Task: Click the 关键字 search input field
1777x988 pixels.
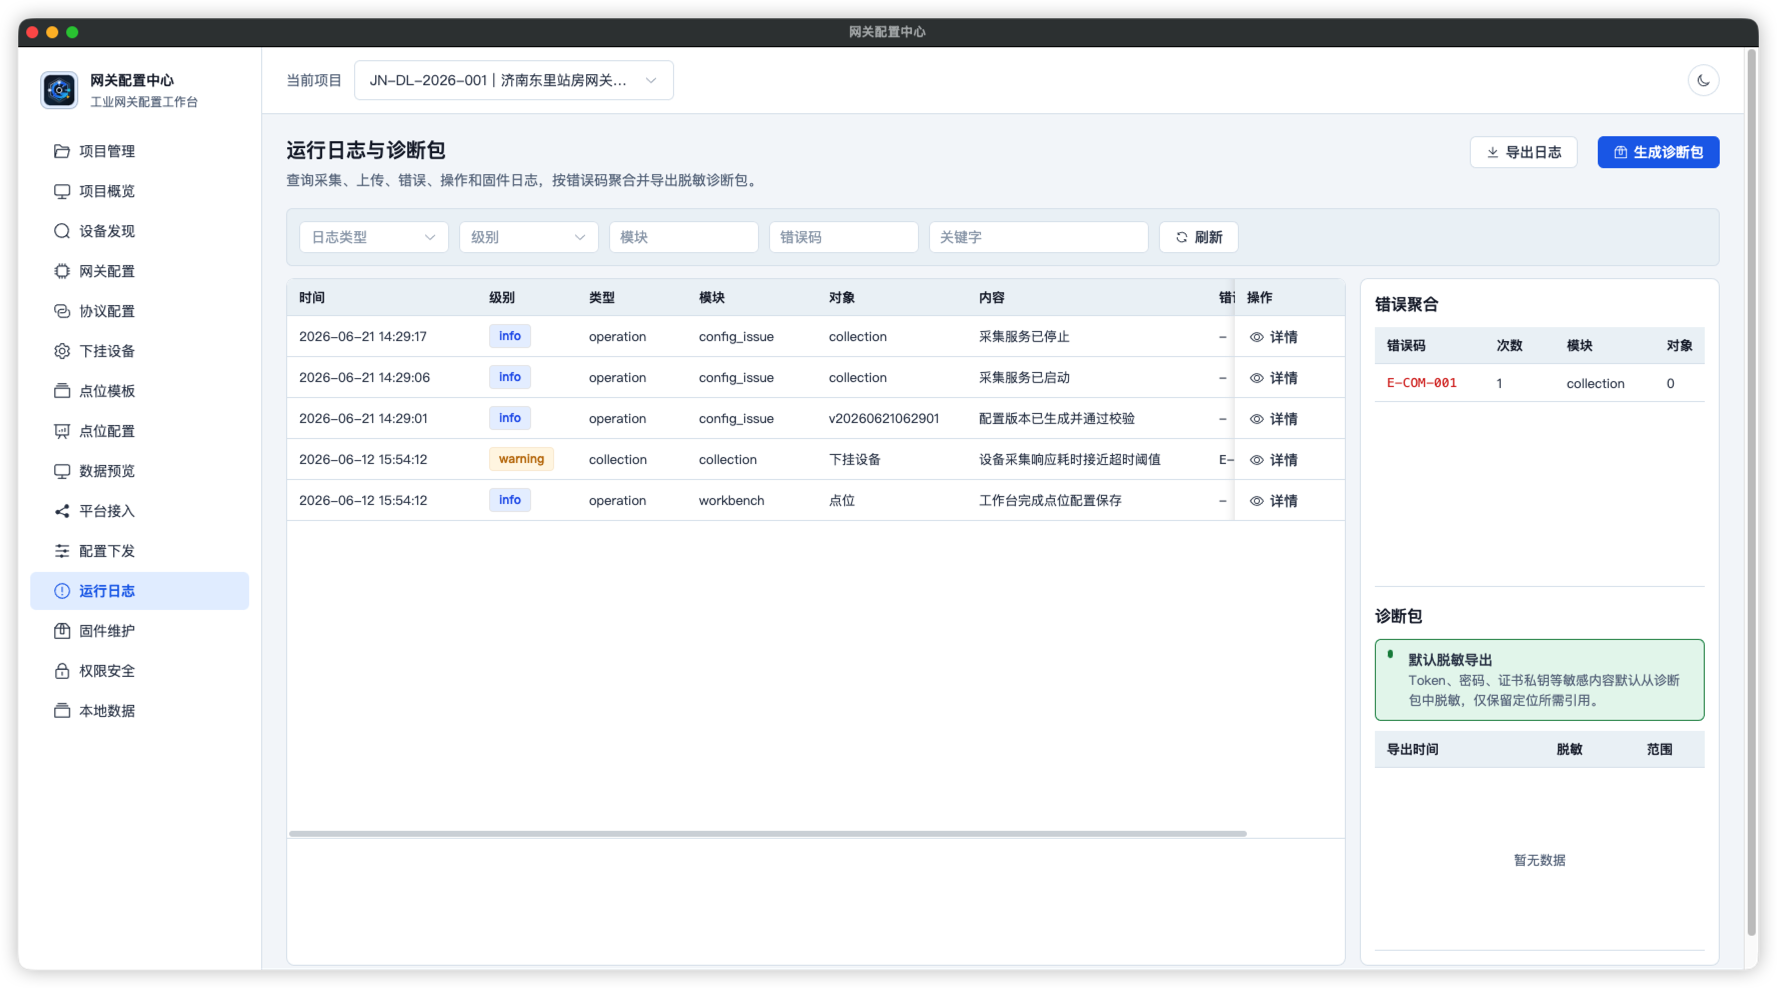Action: [x=1039, y=237]
